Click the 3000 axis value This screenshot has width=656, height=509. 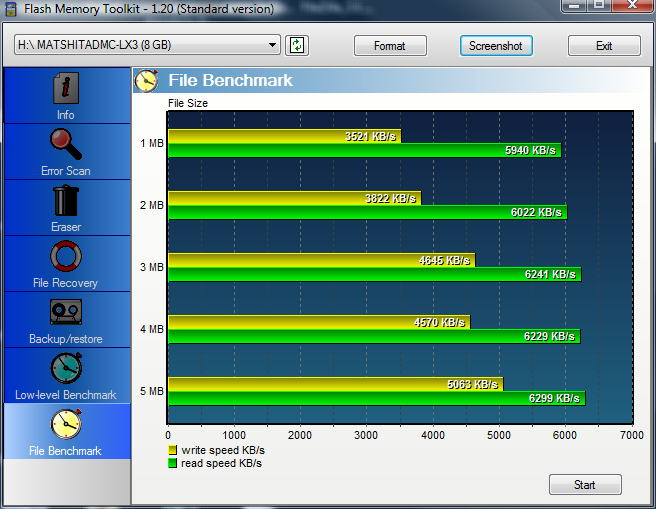pos(366,435)
